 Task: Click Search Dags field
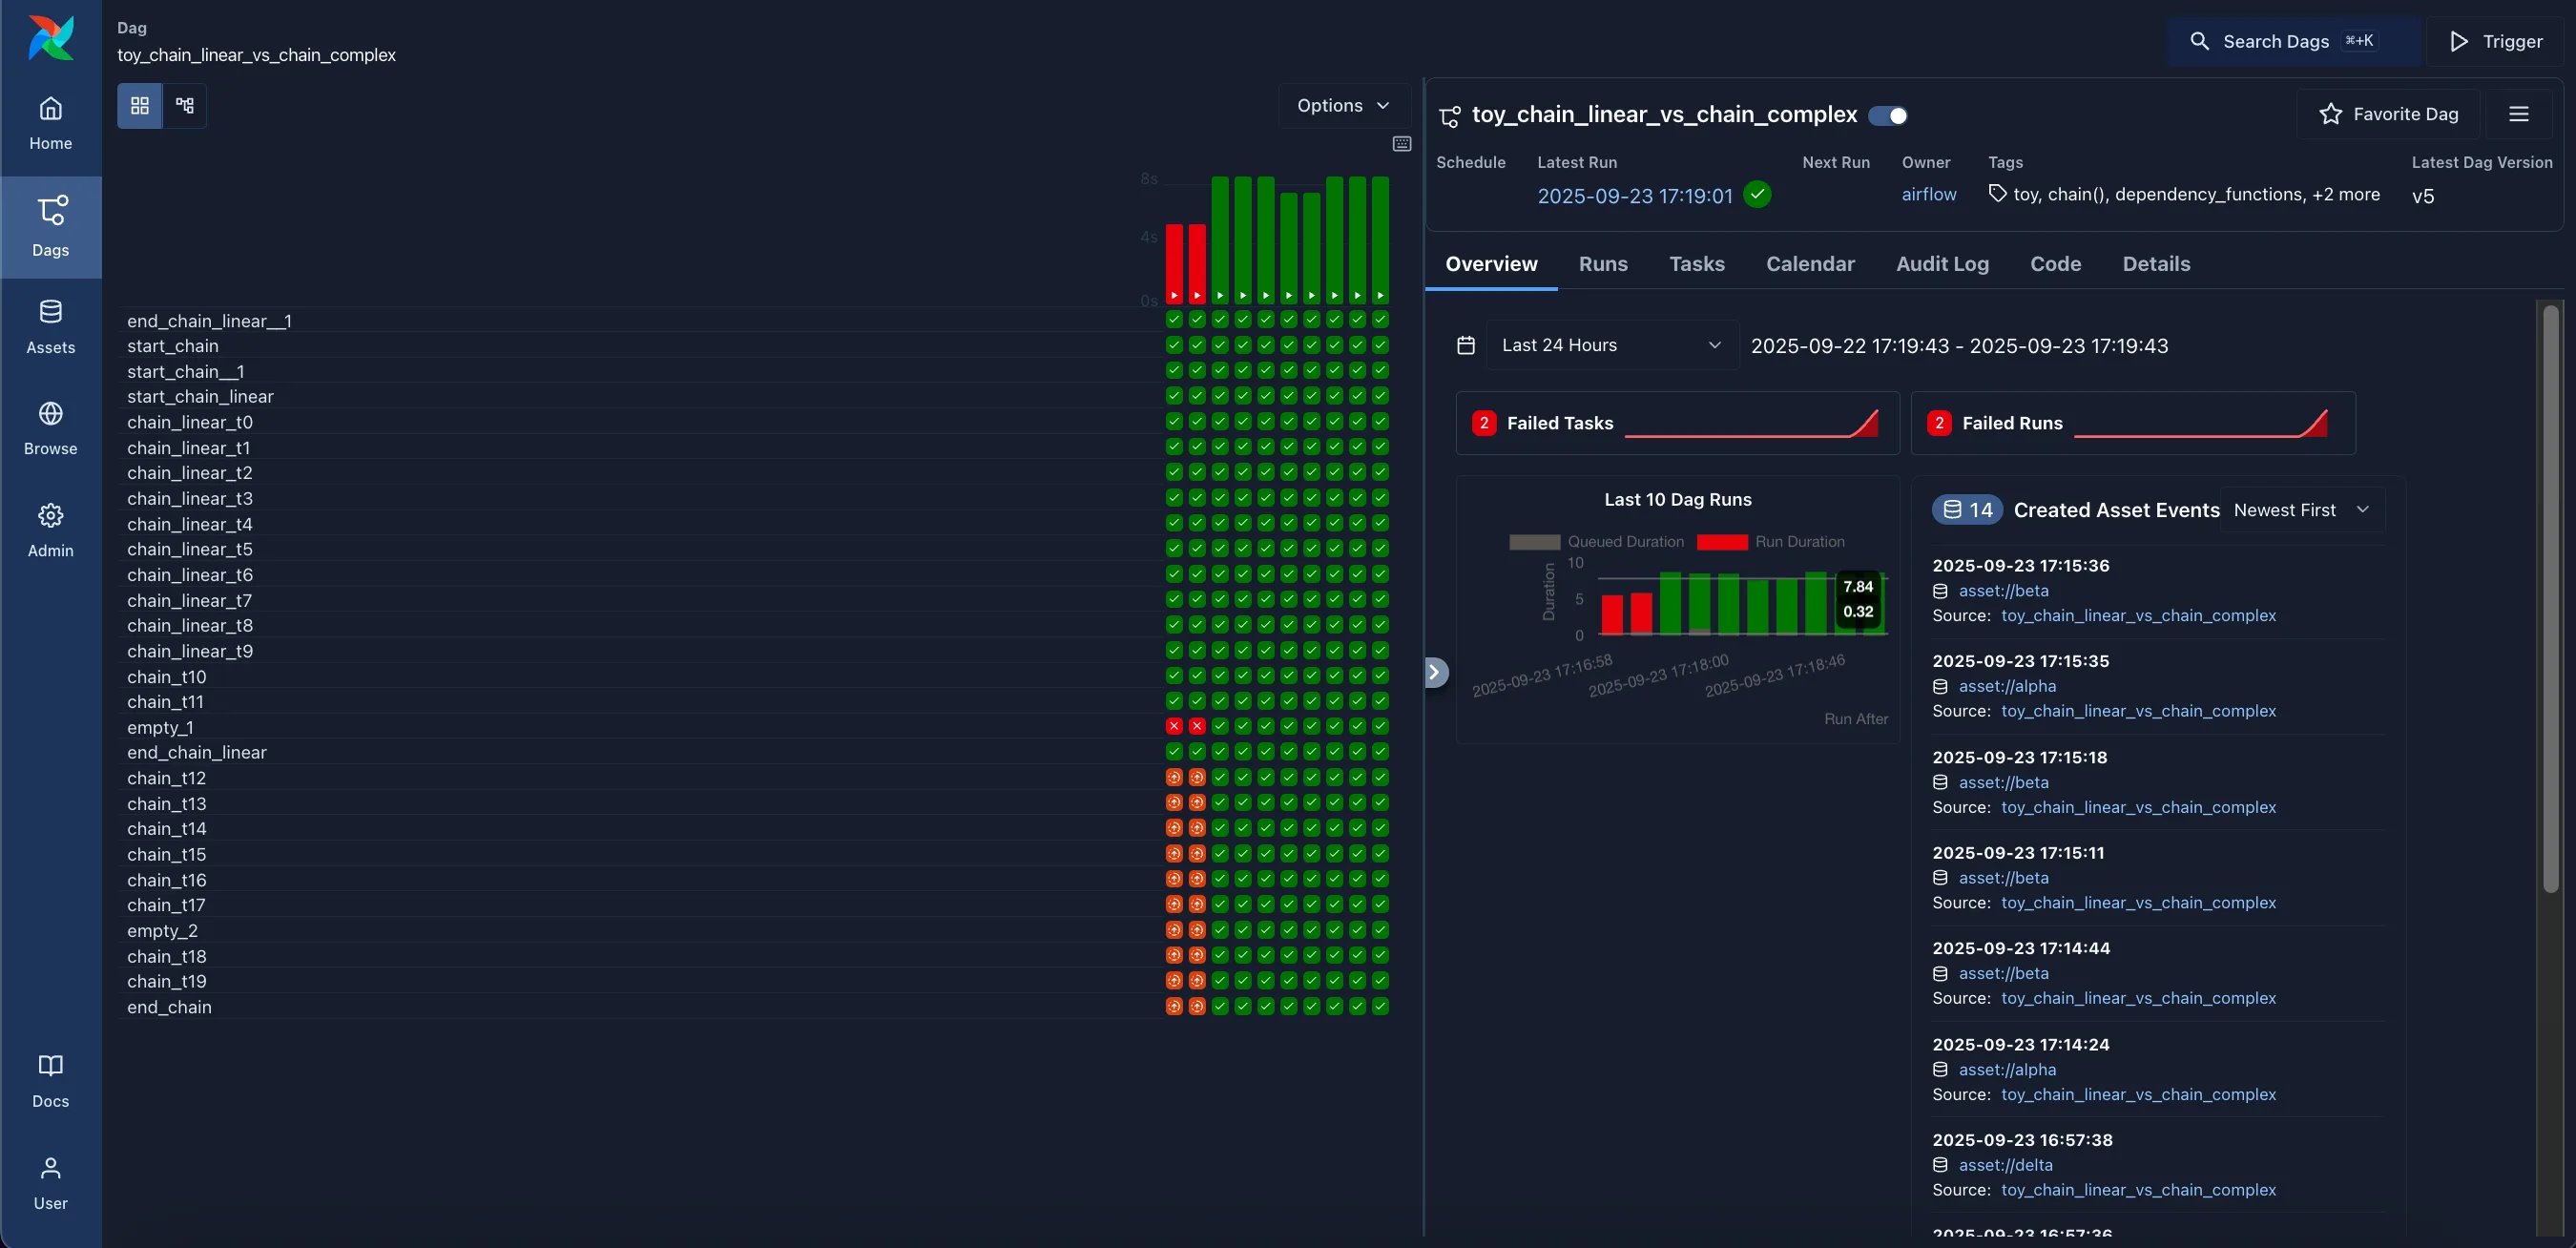2292,41
